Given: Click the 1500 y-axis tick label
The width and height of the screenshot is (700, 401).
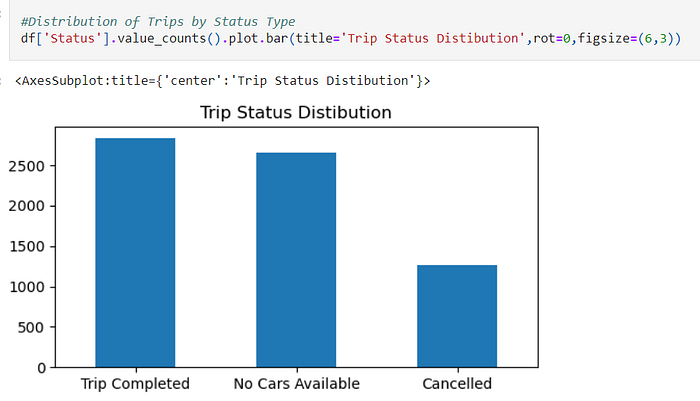Looking at the screenshot, I should [27, 246].
